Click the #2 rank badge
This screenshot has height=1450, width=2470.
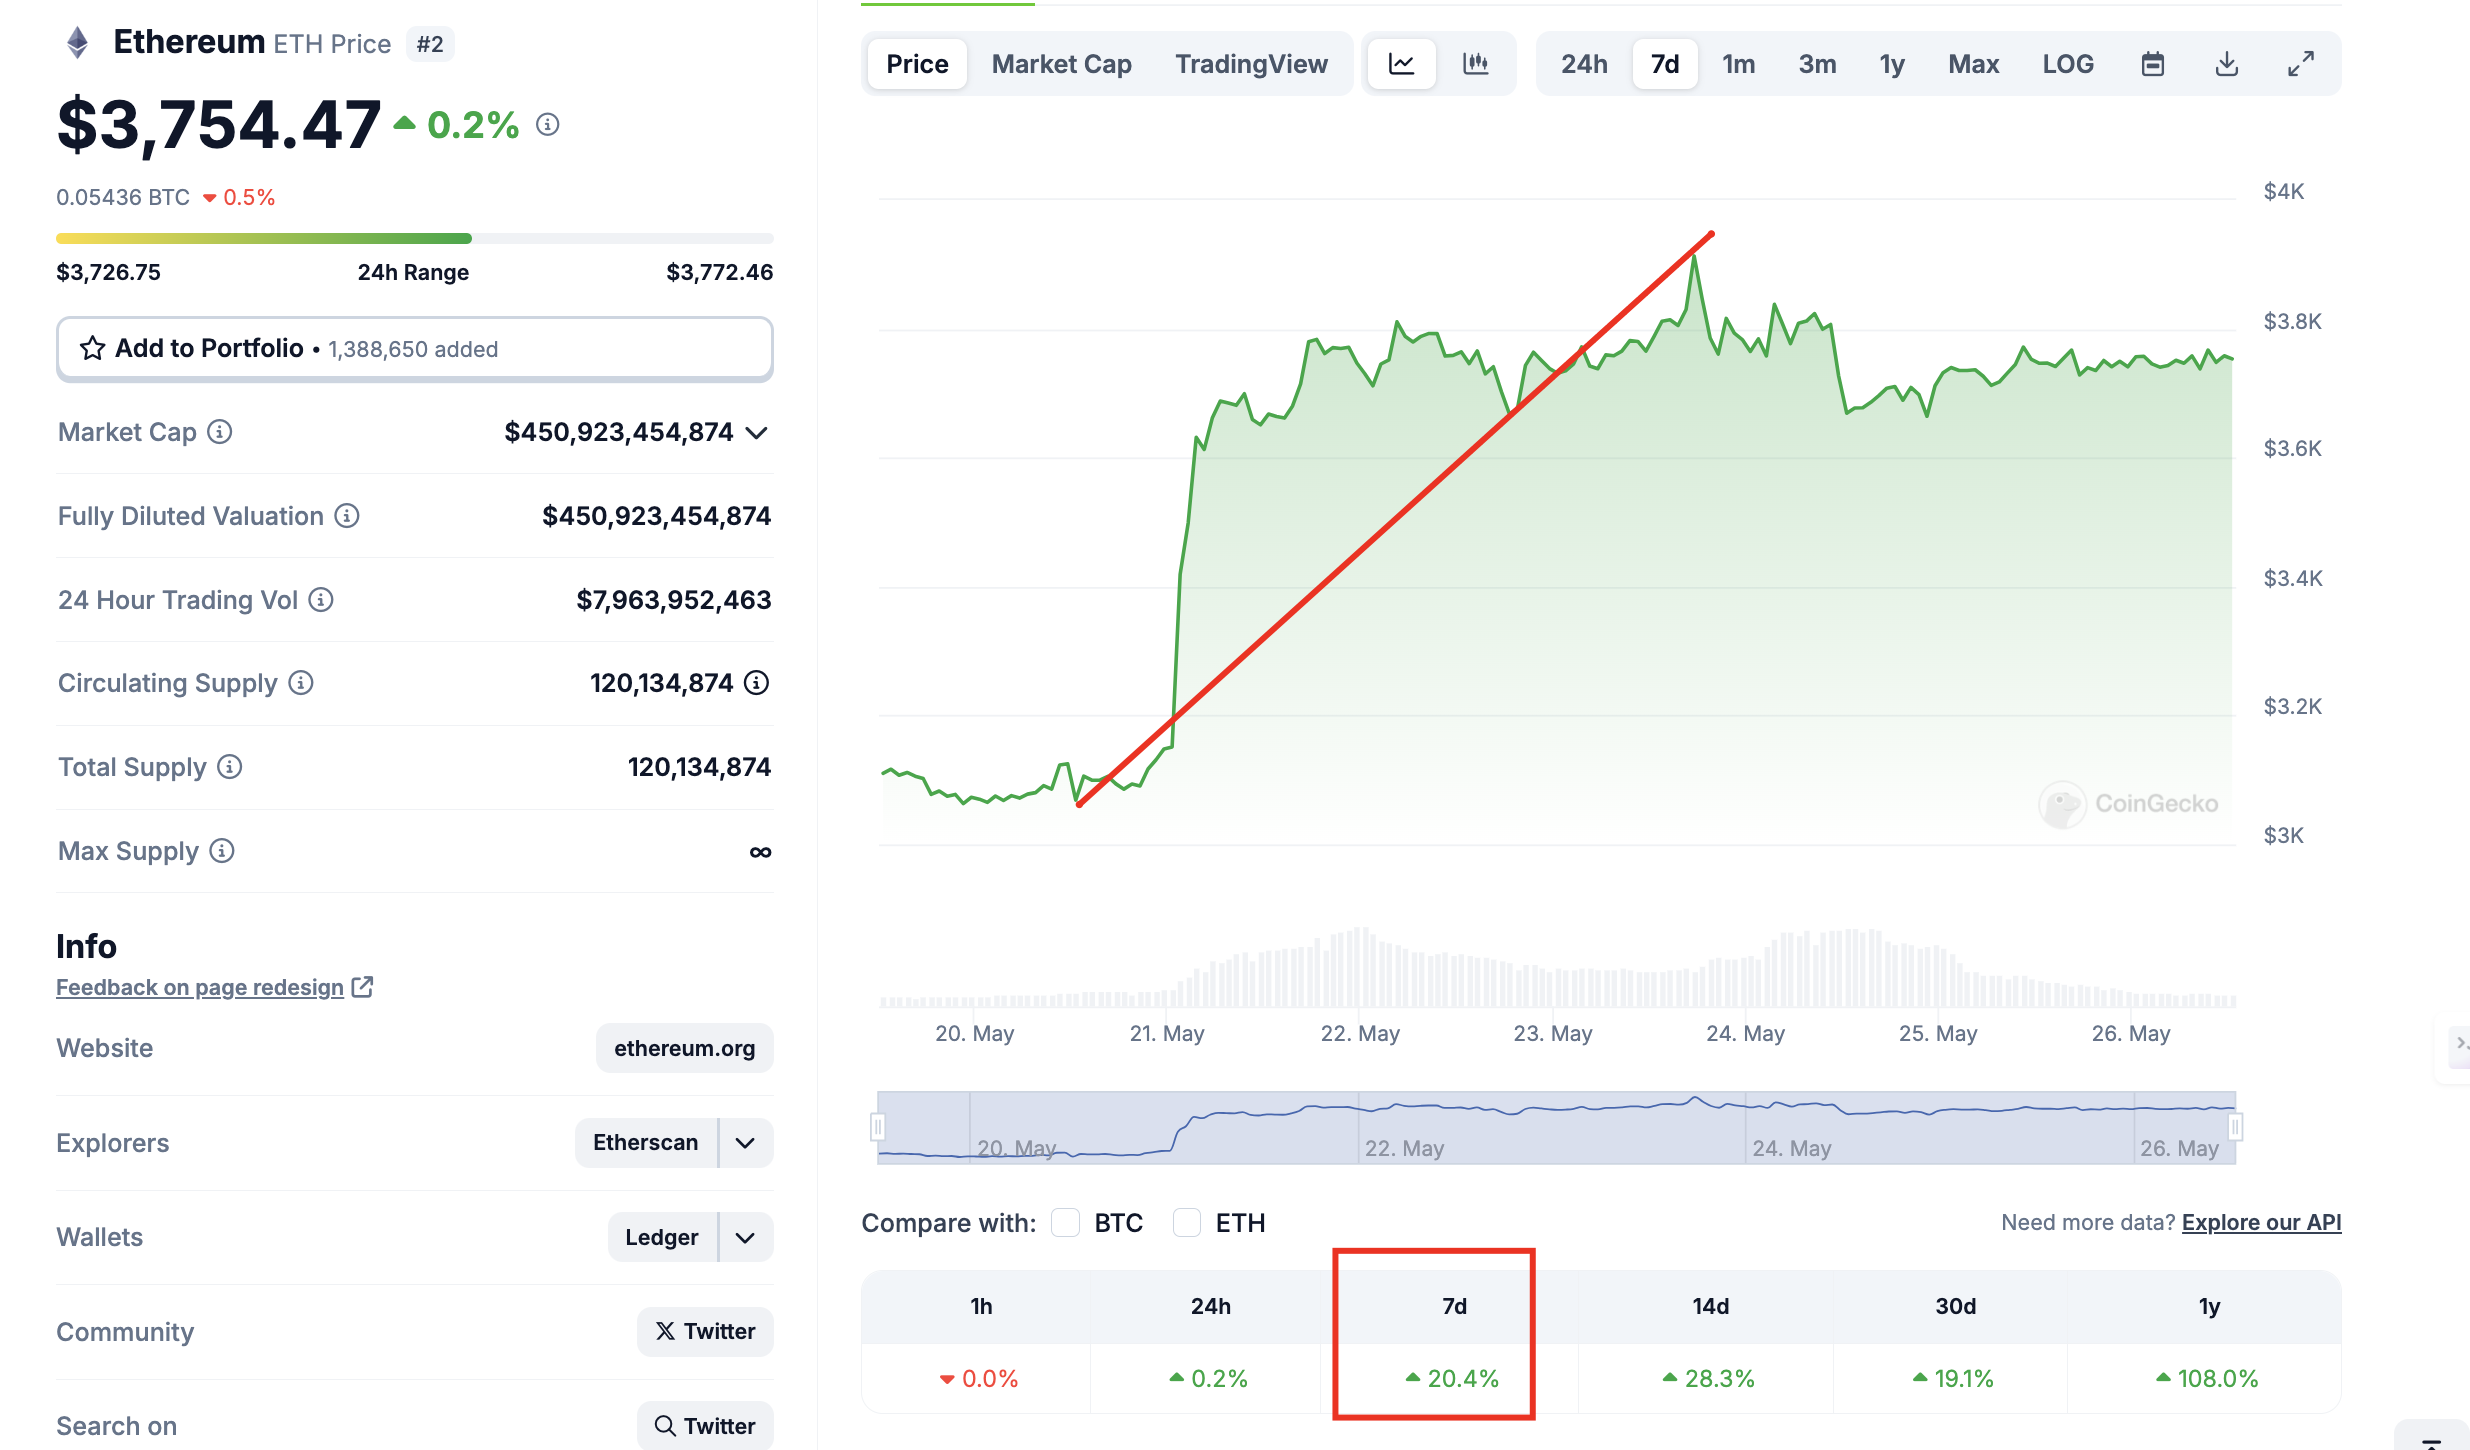coord(430,44)
